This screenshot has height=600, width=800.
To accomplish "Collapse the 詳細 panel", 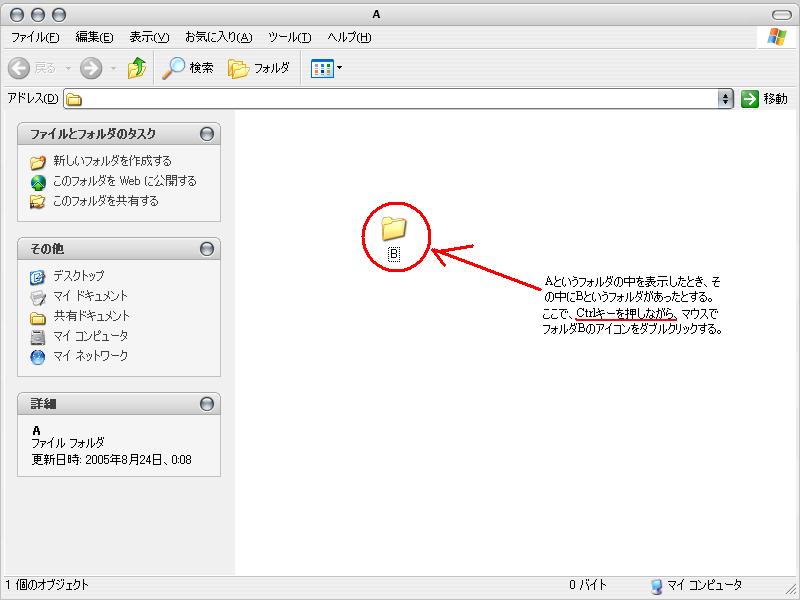I will click(207, 404).
